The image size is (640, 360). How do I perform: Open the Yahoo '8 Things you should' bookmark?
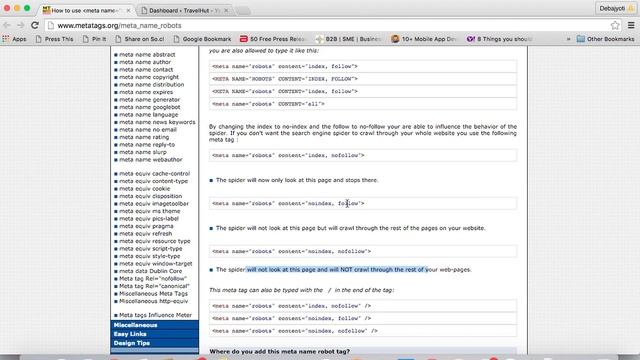pyautogui.click(x=499, y=39)
